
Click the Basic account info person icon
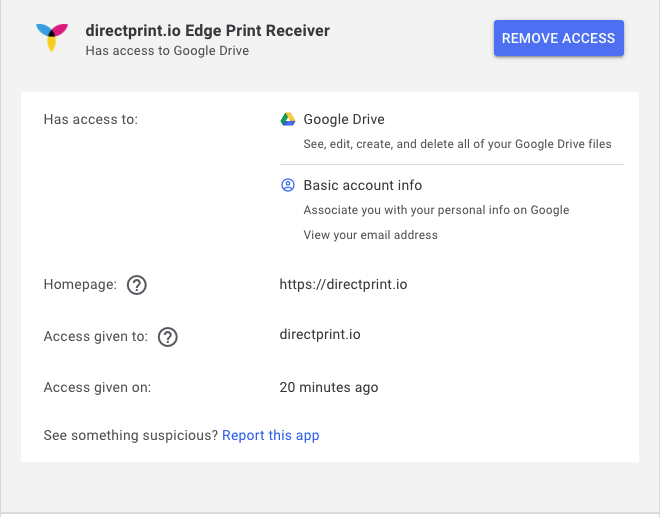click(288, 185)
